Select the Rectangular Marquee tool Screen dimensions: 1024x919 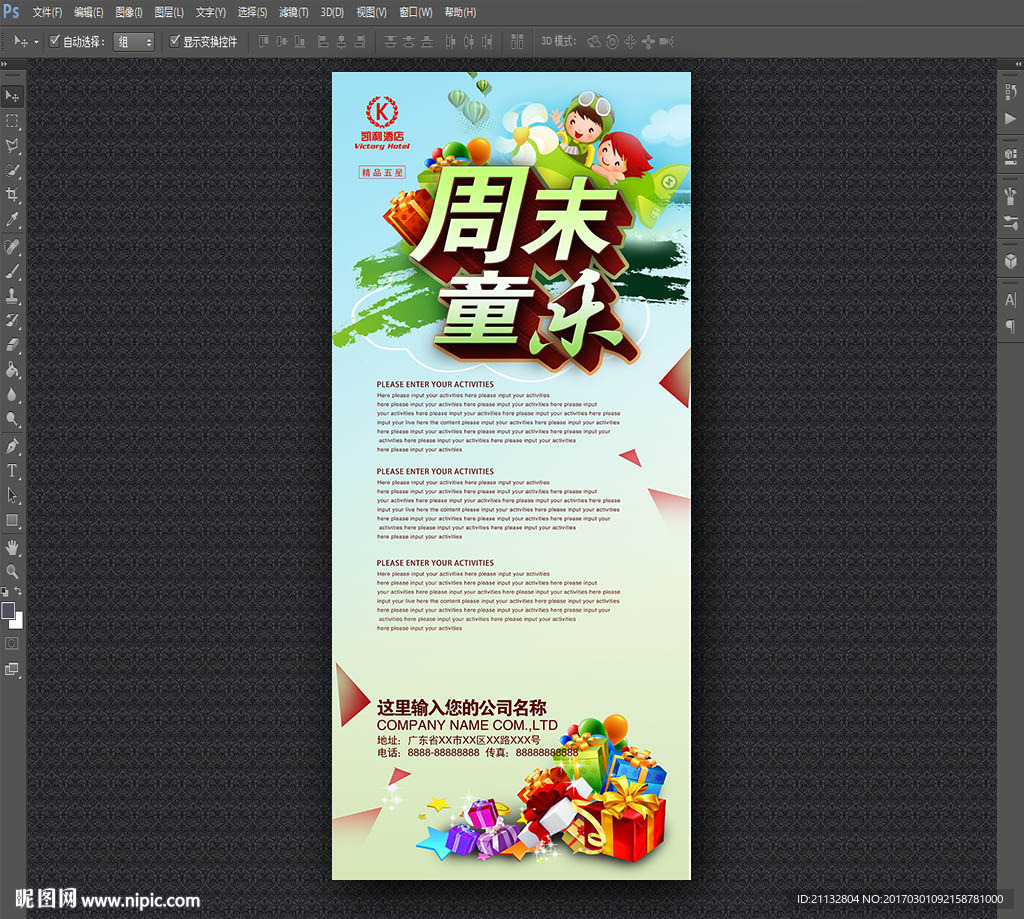(x=12, y=121)
